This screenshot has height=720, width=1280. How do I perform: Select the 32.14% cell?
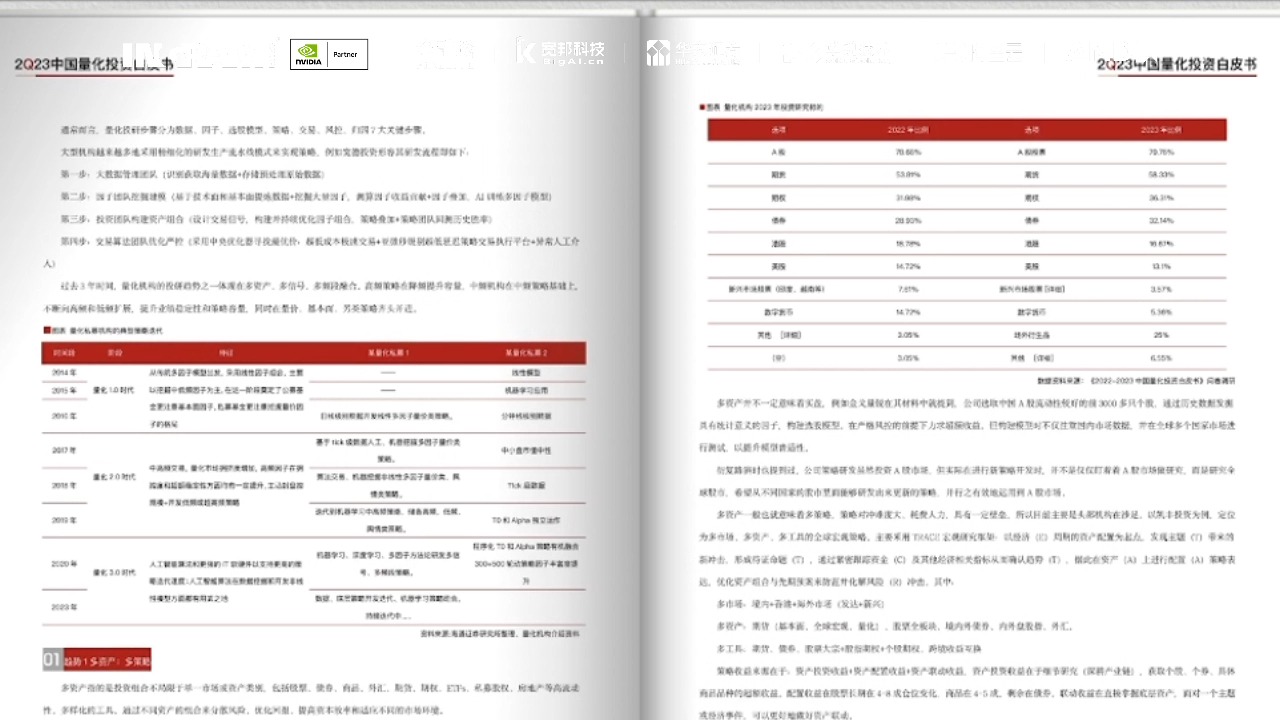[x=1161, y=220]
